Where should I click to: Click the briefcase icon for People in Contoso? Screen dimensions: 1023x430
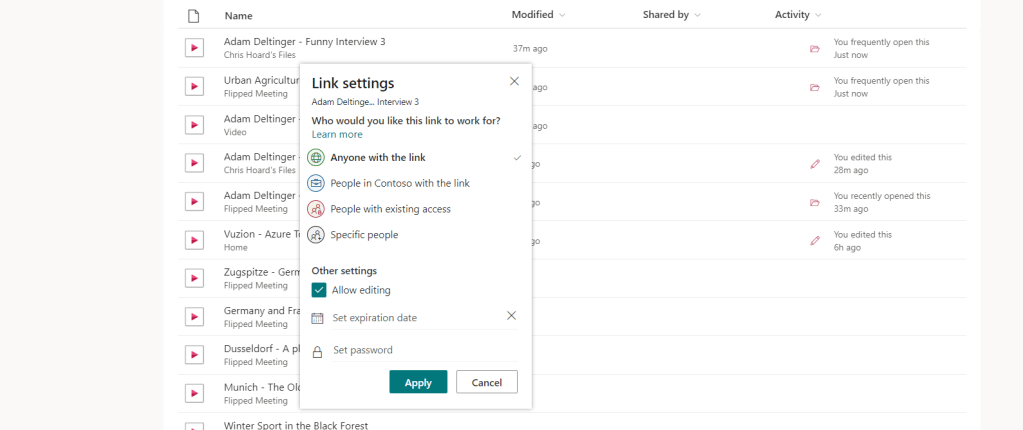pos(316,183)
